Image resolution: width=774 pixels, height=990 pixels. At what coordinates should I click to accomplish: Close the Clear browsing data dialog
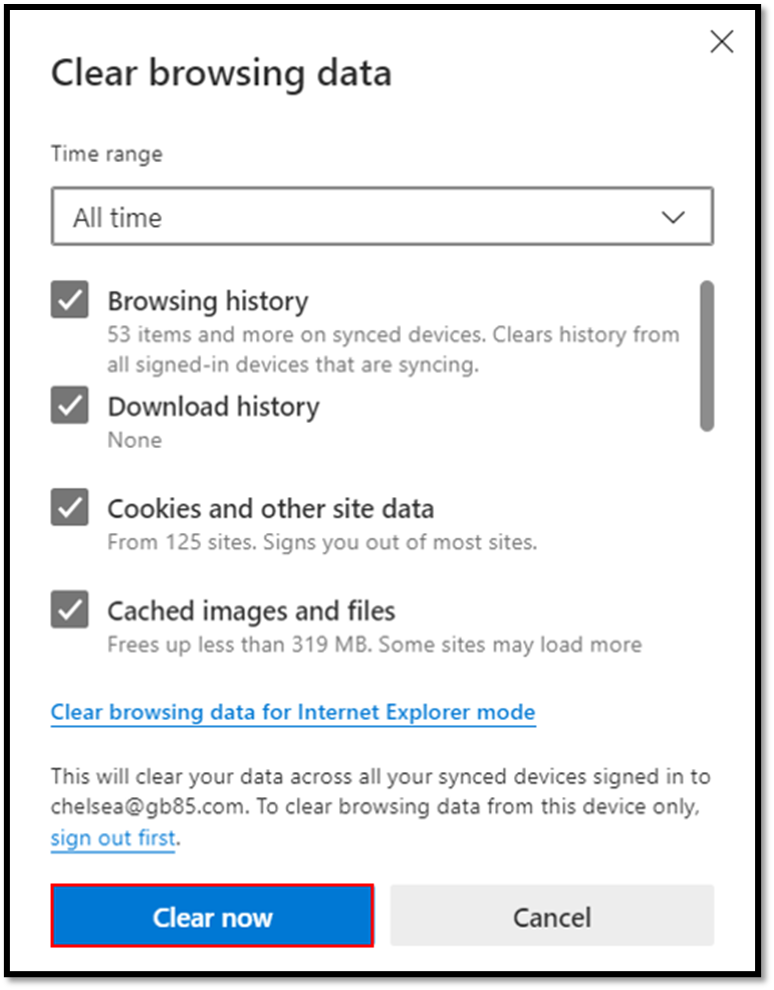tap(721, 42)
